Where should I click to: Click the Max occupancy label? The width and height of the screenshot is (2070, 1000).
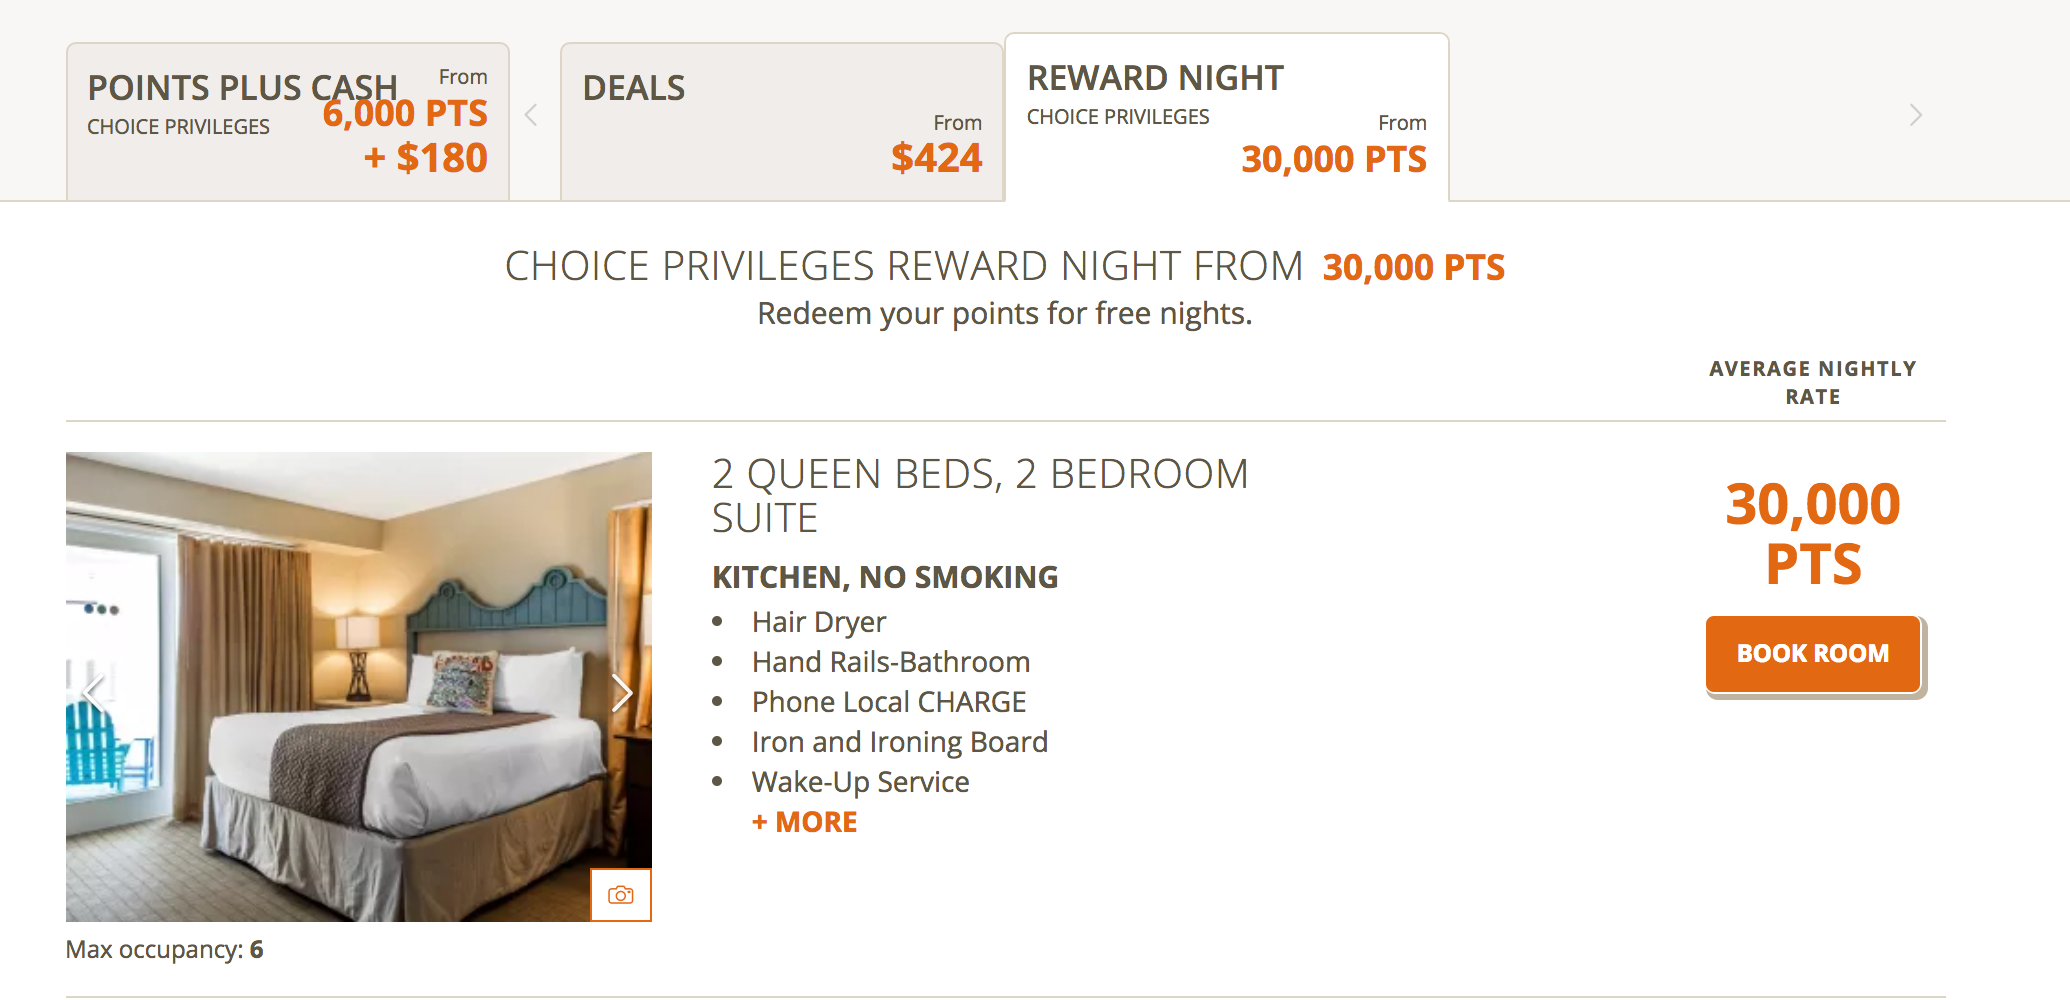(165, 949)
